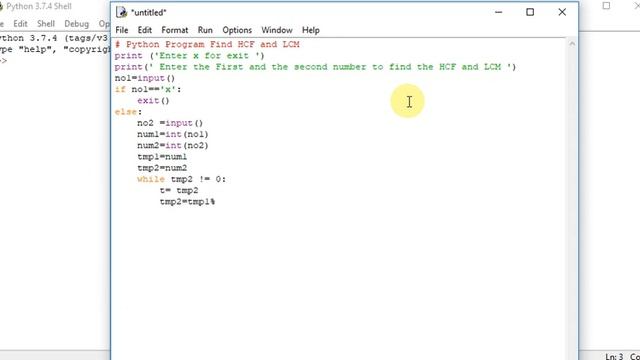Screen dimensions: 640x360
Task: Open the Format menu
Action: (175, 30)
